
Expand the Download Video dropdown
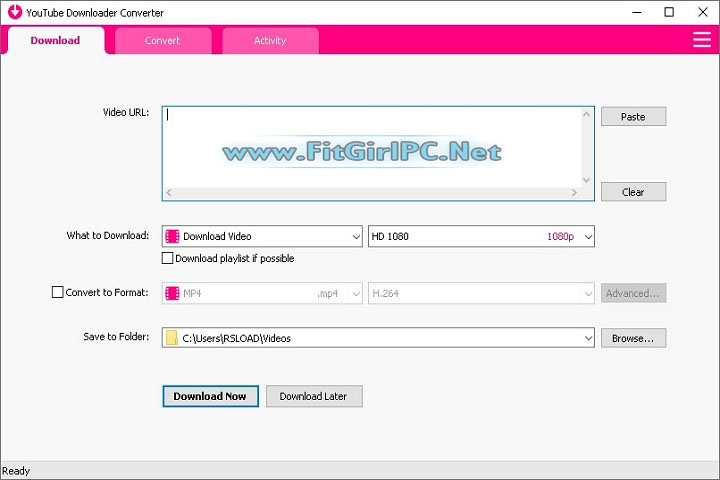(x=356, y=237)
